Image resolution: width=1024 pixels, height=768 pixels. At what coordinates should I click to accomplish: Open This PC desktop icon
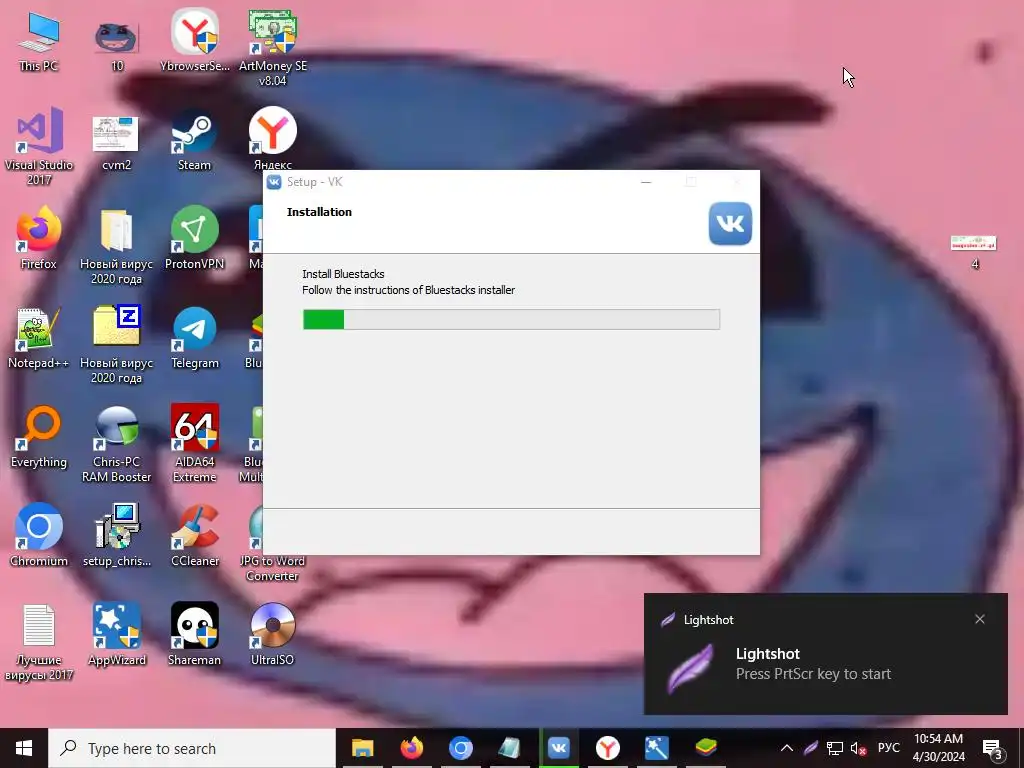coord(39,42)
